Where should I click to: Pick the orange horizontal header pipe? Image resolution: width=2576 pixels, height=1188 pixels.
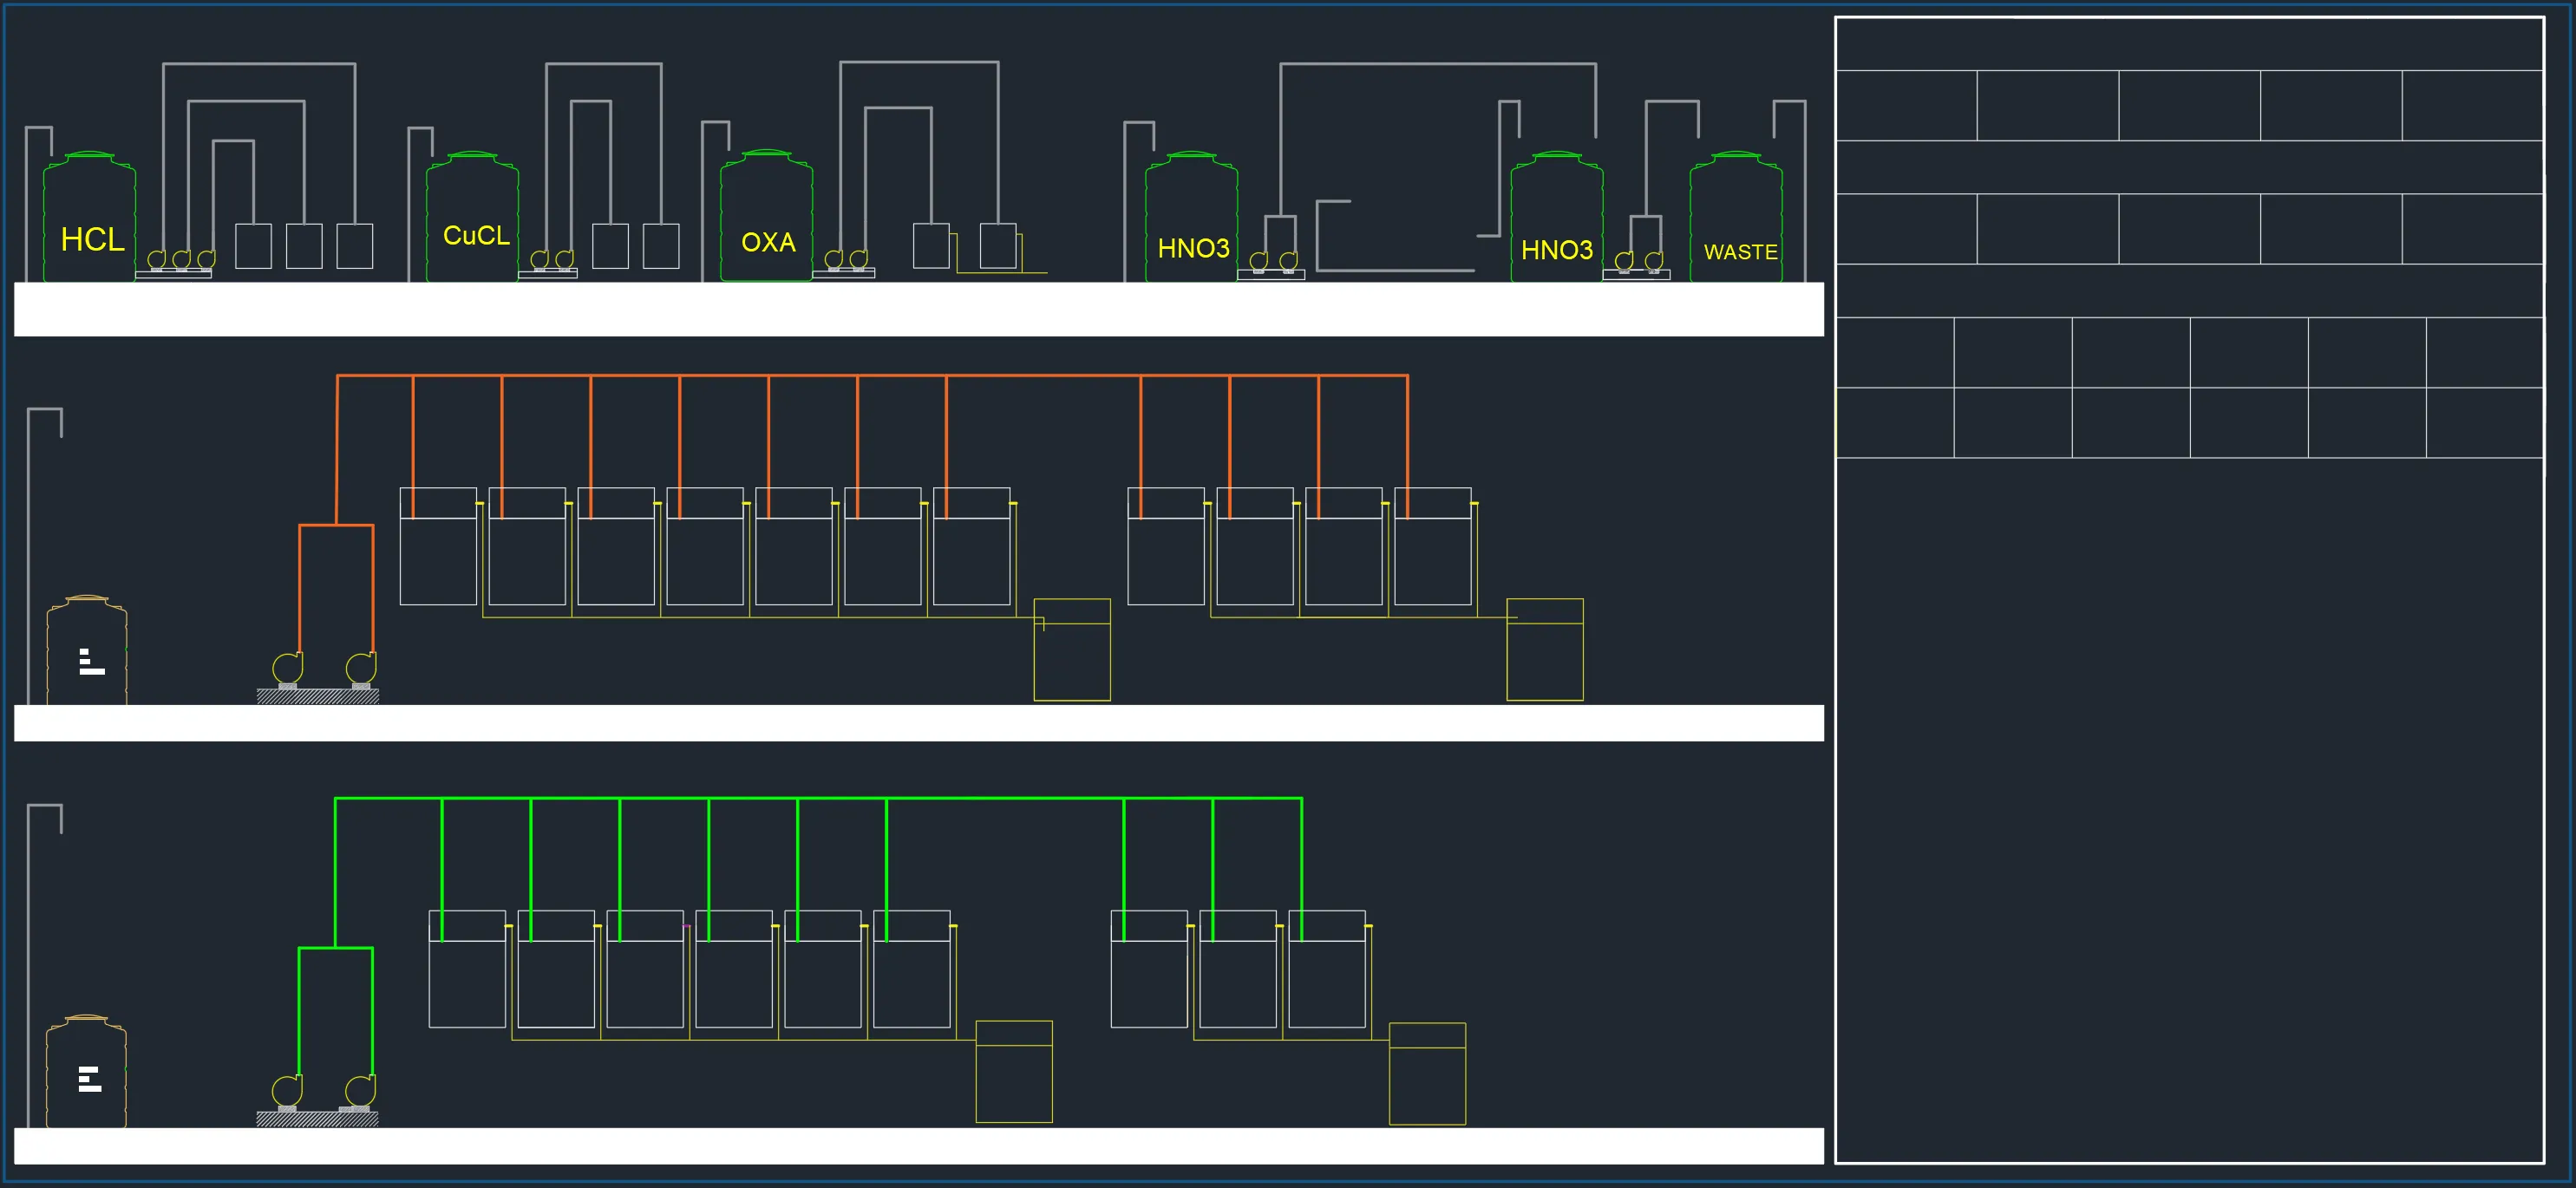pos(872,376)
